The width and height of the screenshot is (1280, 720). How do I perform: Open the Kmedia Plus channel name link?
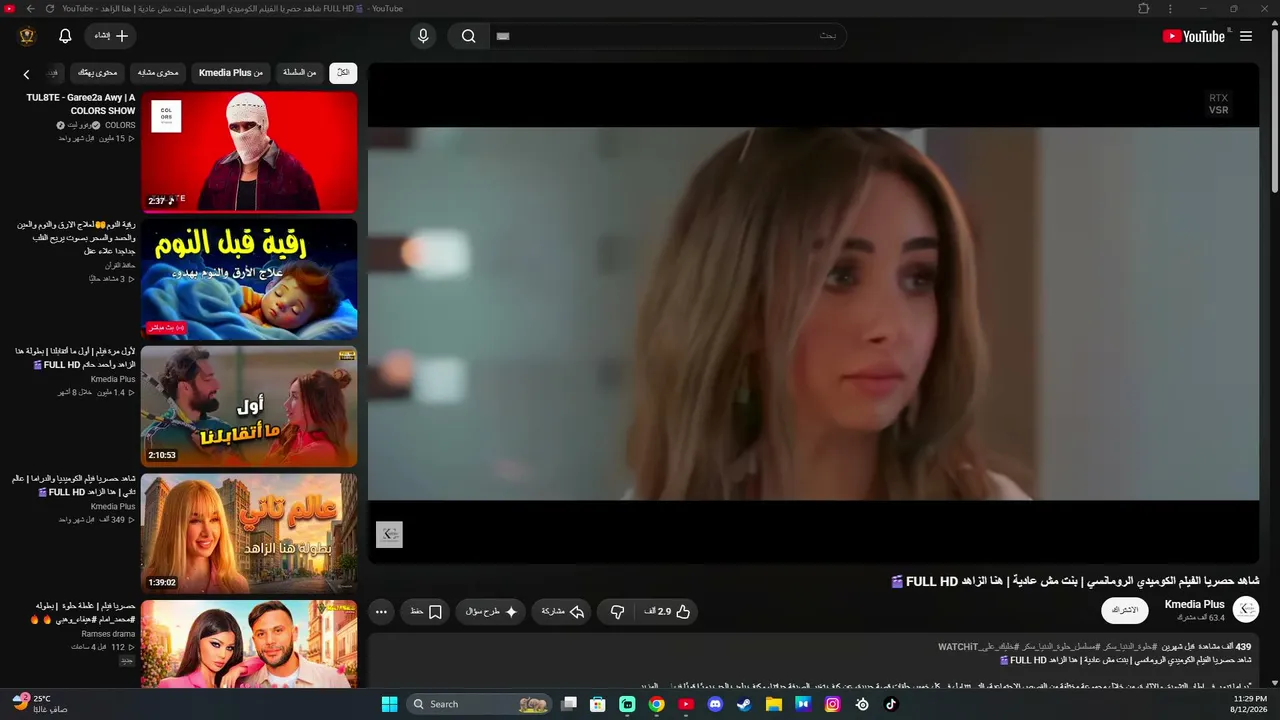1195,605
